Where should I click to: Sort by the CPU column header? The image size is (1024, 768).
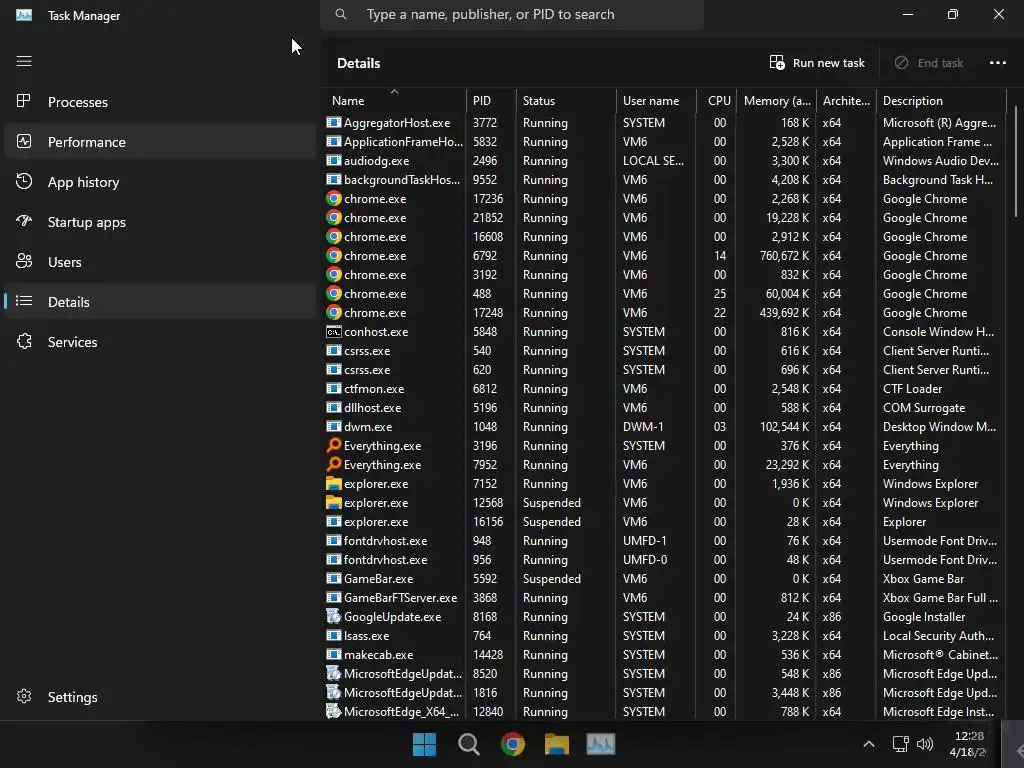pos(717,100)
